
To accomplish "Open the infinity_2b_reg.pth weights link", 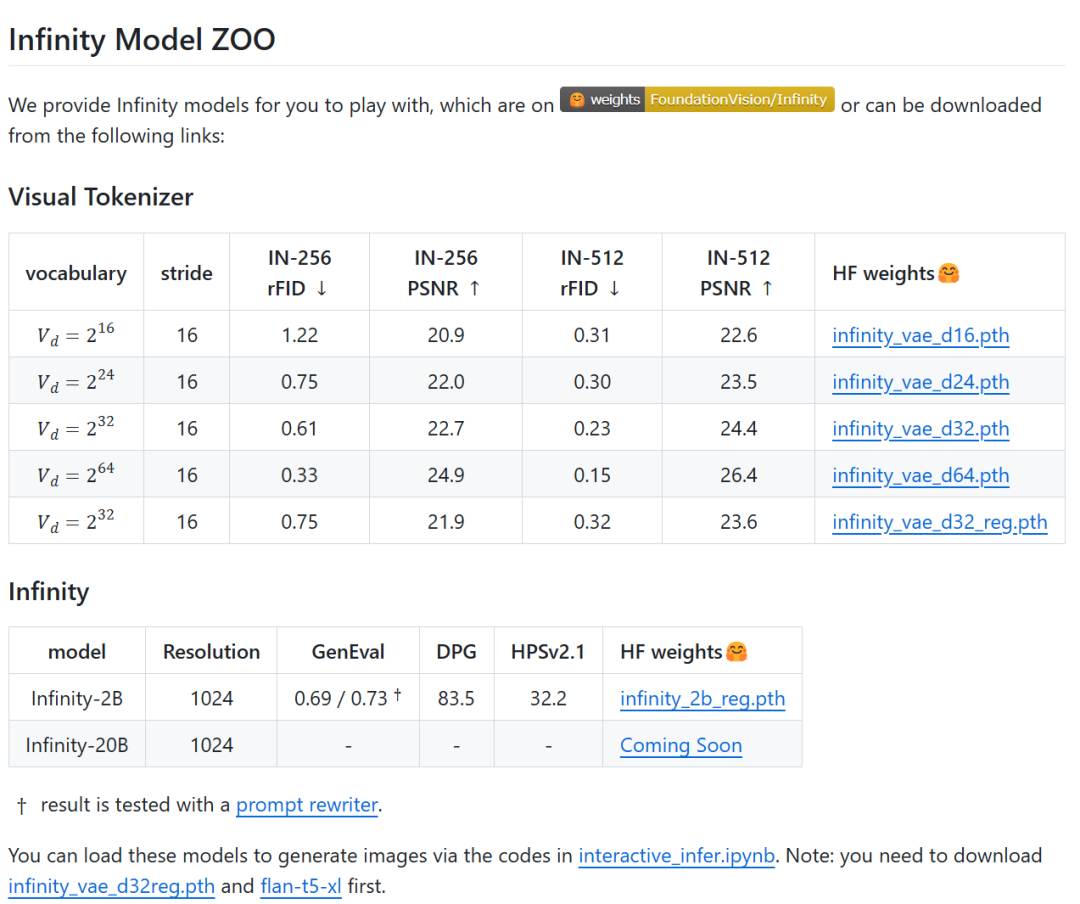I will point(702,699).
